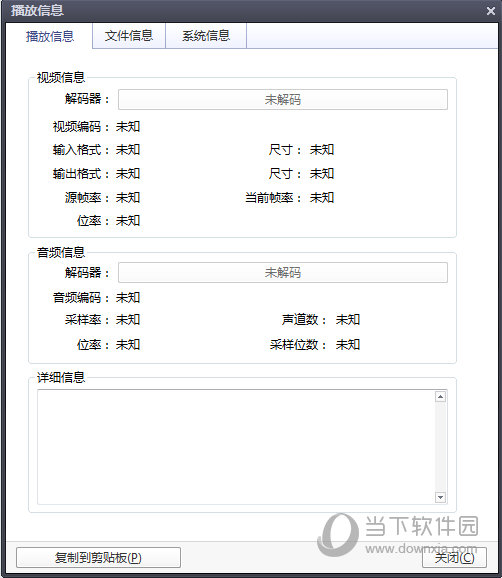This screenshot has height=578, width=502.
Task: Click the 详细信息 group label
Action: point(61,377)
